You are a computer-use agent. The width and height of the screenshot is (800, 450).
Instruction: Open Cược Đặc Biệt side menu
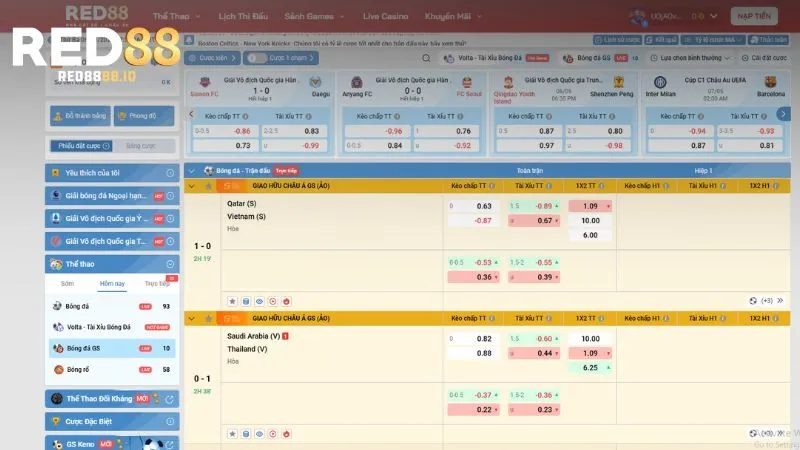click(x=112, y=422)
